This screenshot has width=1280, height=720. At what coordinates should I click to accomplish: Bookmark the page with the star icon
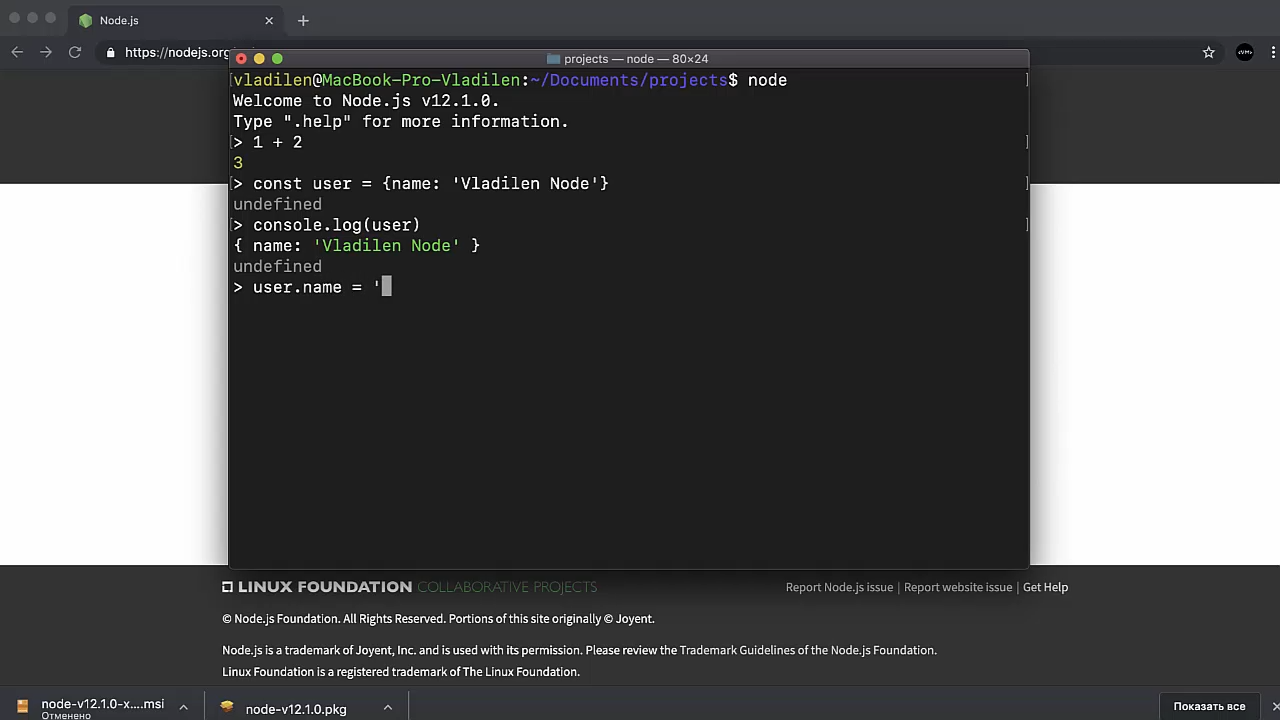coord(1208,52)
